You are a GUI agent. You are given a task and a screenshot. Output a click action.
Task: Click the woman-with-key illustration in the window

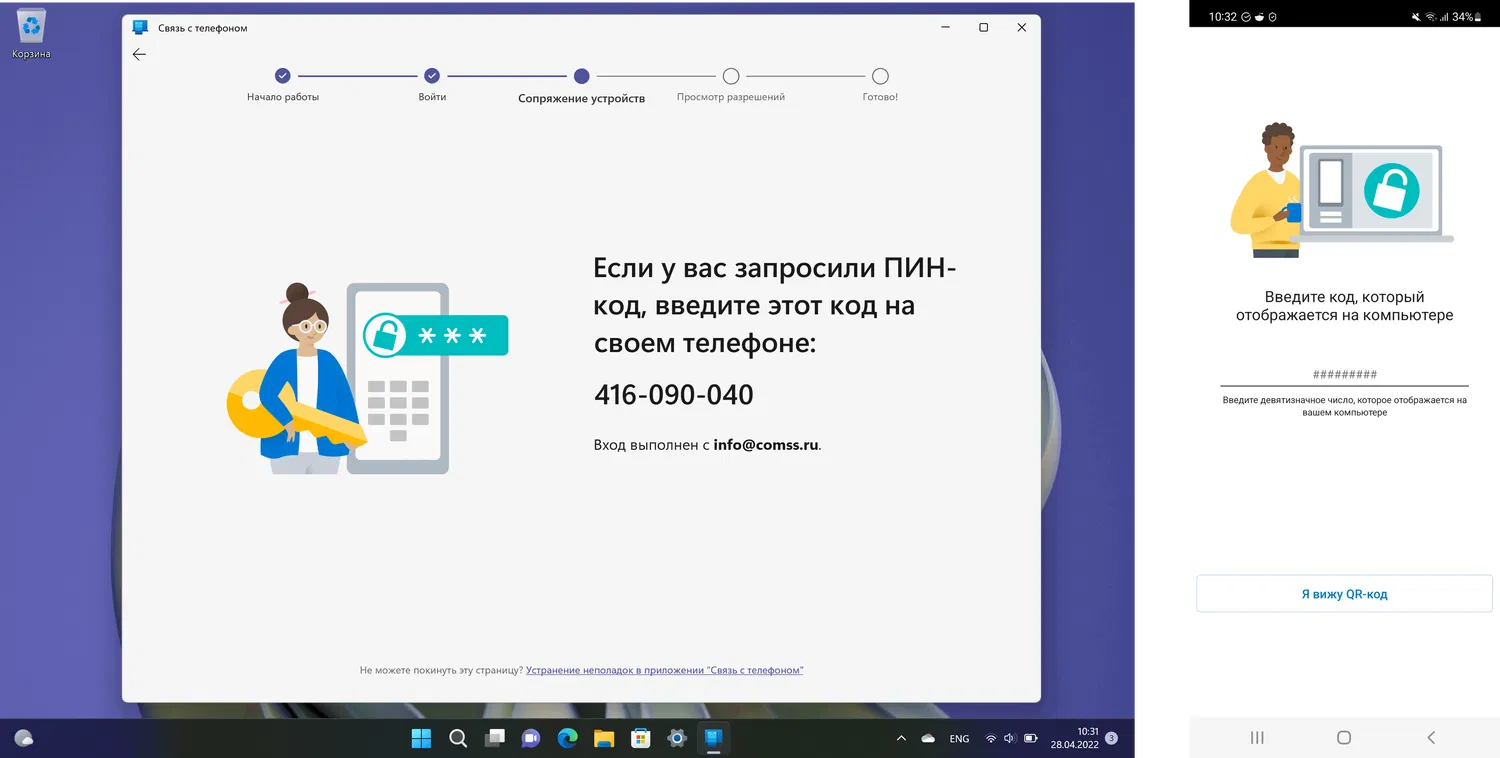point(369,378)
